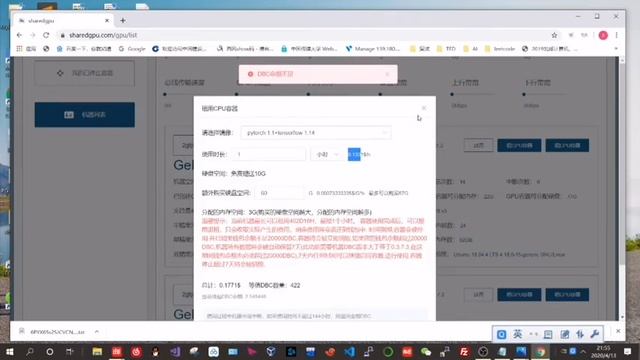Open WeChat from taskbar
The image size is (640, 360).
(426, 351)
